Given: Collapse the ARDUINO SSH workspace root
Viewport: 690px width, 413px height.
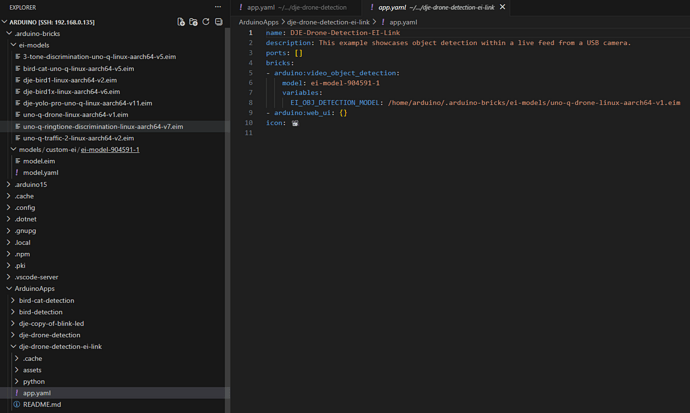Looking at the screenshot, I should coord(4,21).
